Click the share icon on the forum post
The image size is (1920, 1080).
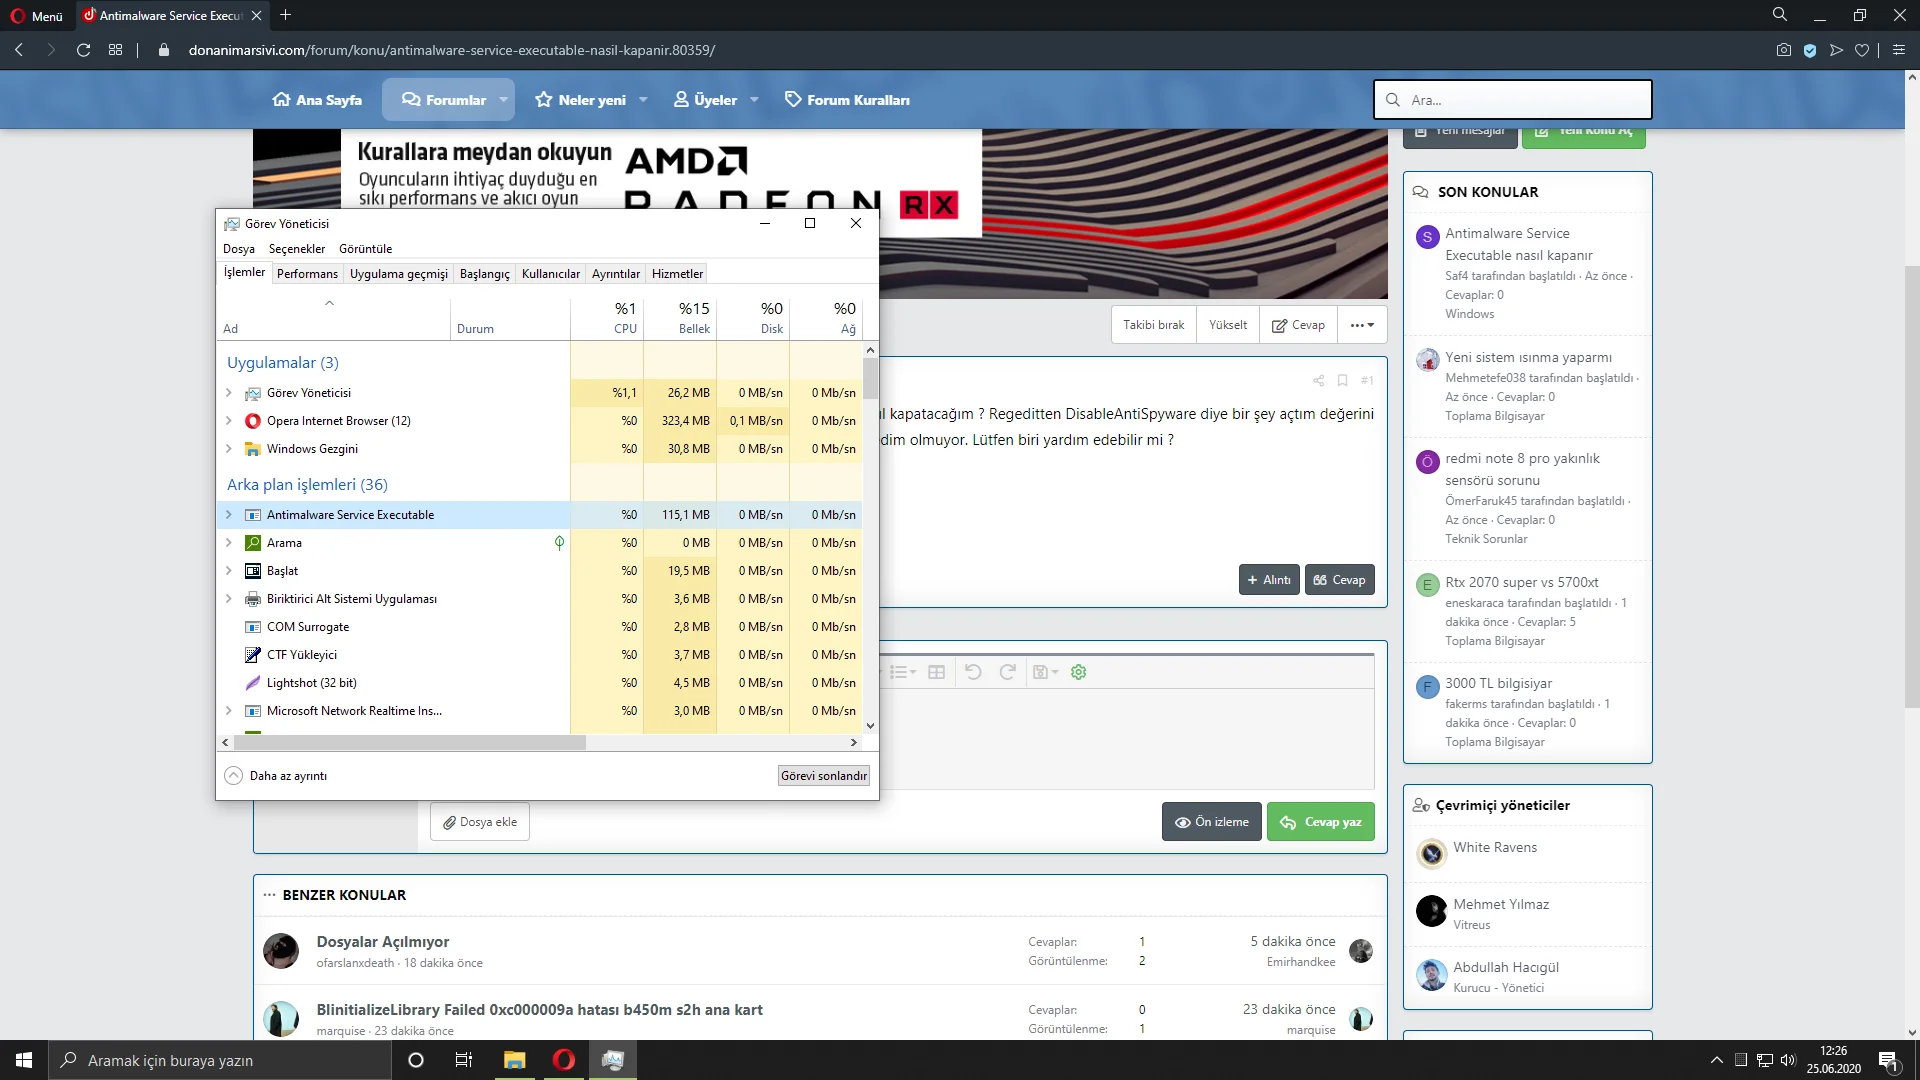[1318, 381]
